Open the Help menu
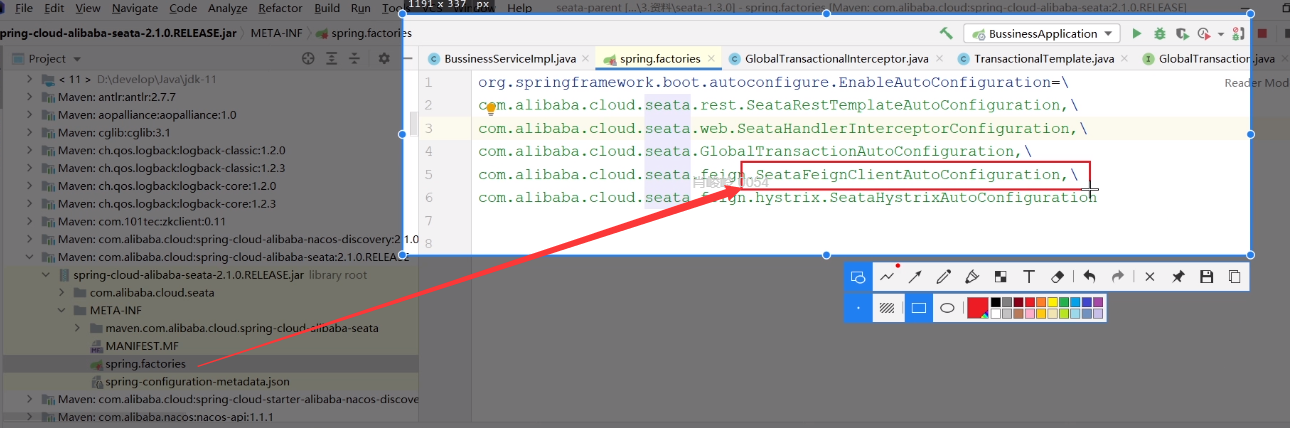The image size is (1290, 428). (520, 8)
